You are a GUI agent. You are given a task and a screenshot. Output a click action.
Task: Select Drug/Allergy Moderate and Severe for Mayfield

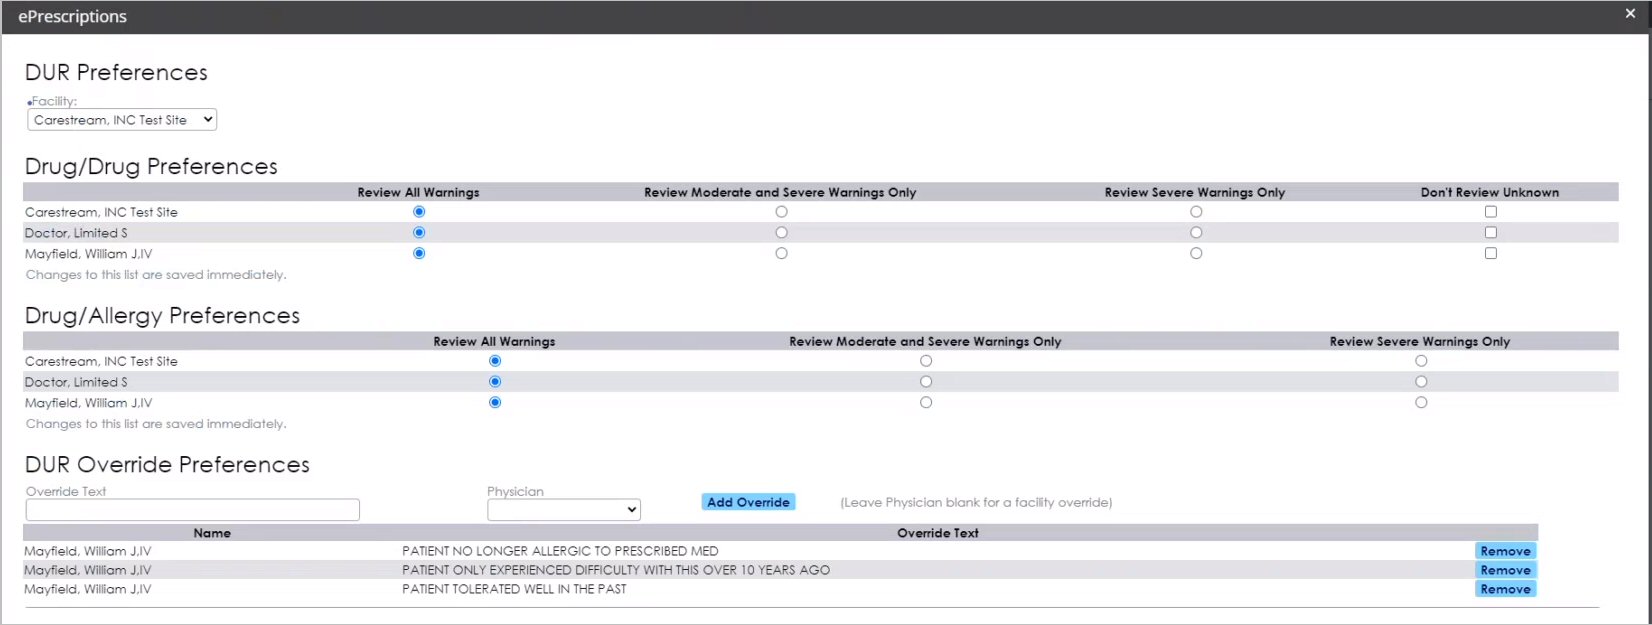click(926, 403)
